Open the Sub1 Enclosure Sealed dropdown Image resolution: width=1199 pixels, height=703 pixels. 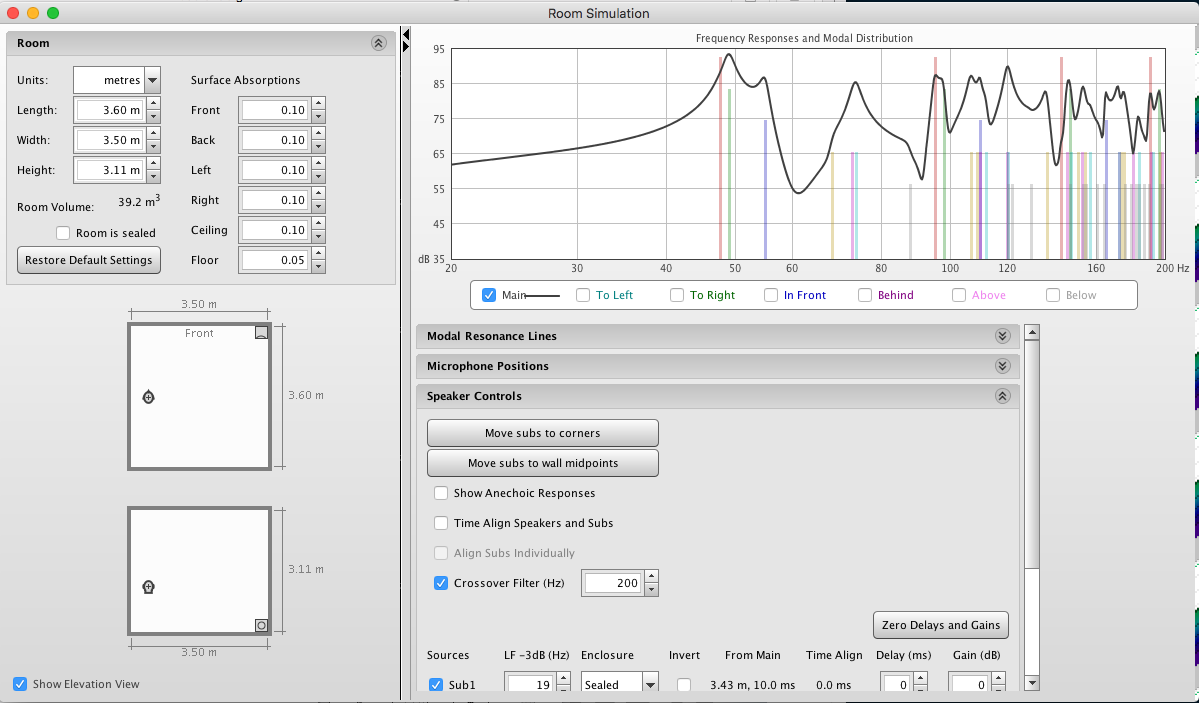click(619, 685)
